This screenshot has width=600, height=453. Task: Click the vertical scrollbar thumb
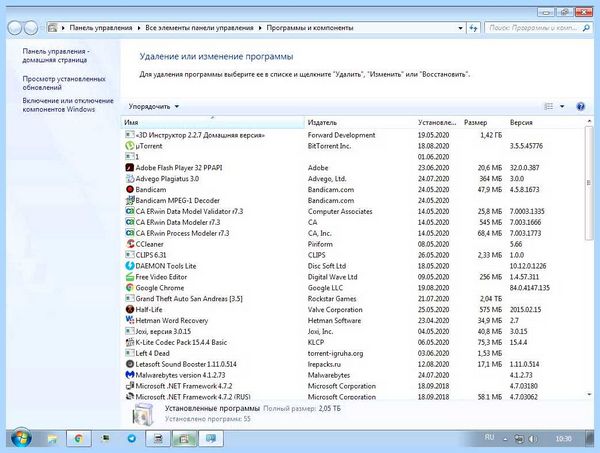(x=589, y=184)
